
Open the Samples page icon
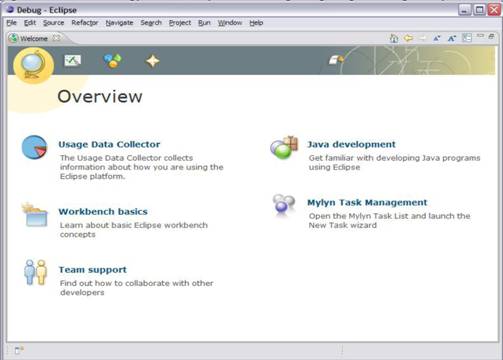(113, 61)
